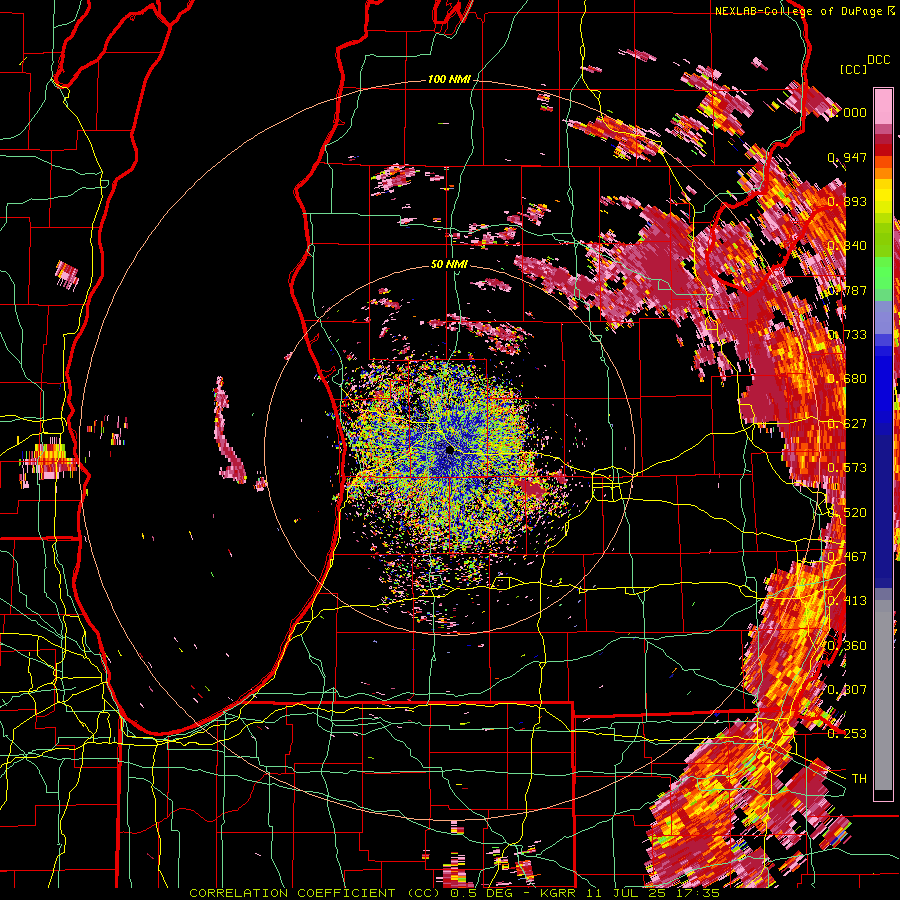
Task: Click the 0.787 value on color scale
Action: (x=847, y=290)
